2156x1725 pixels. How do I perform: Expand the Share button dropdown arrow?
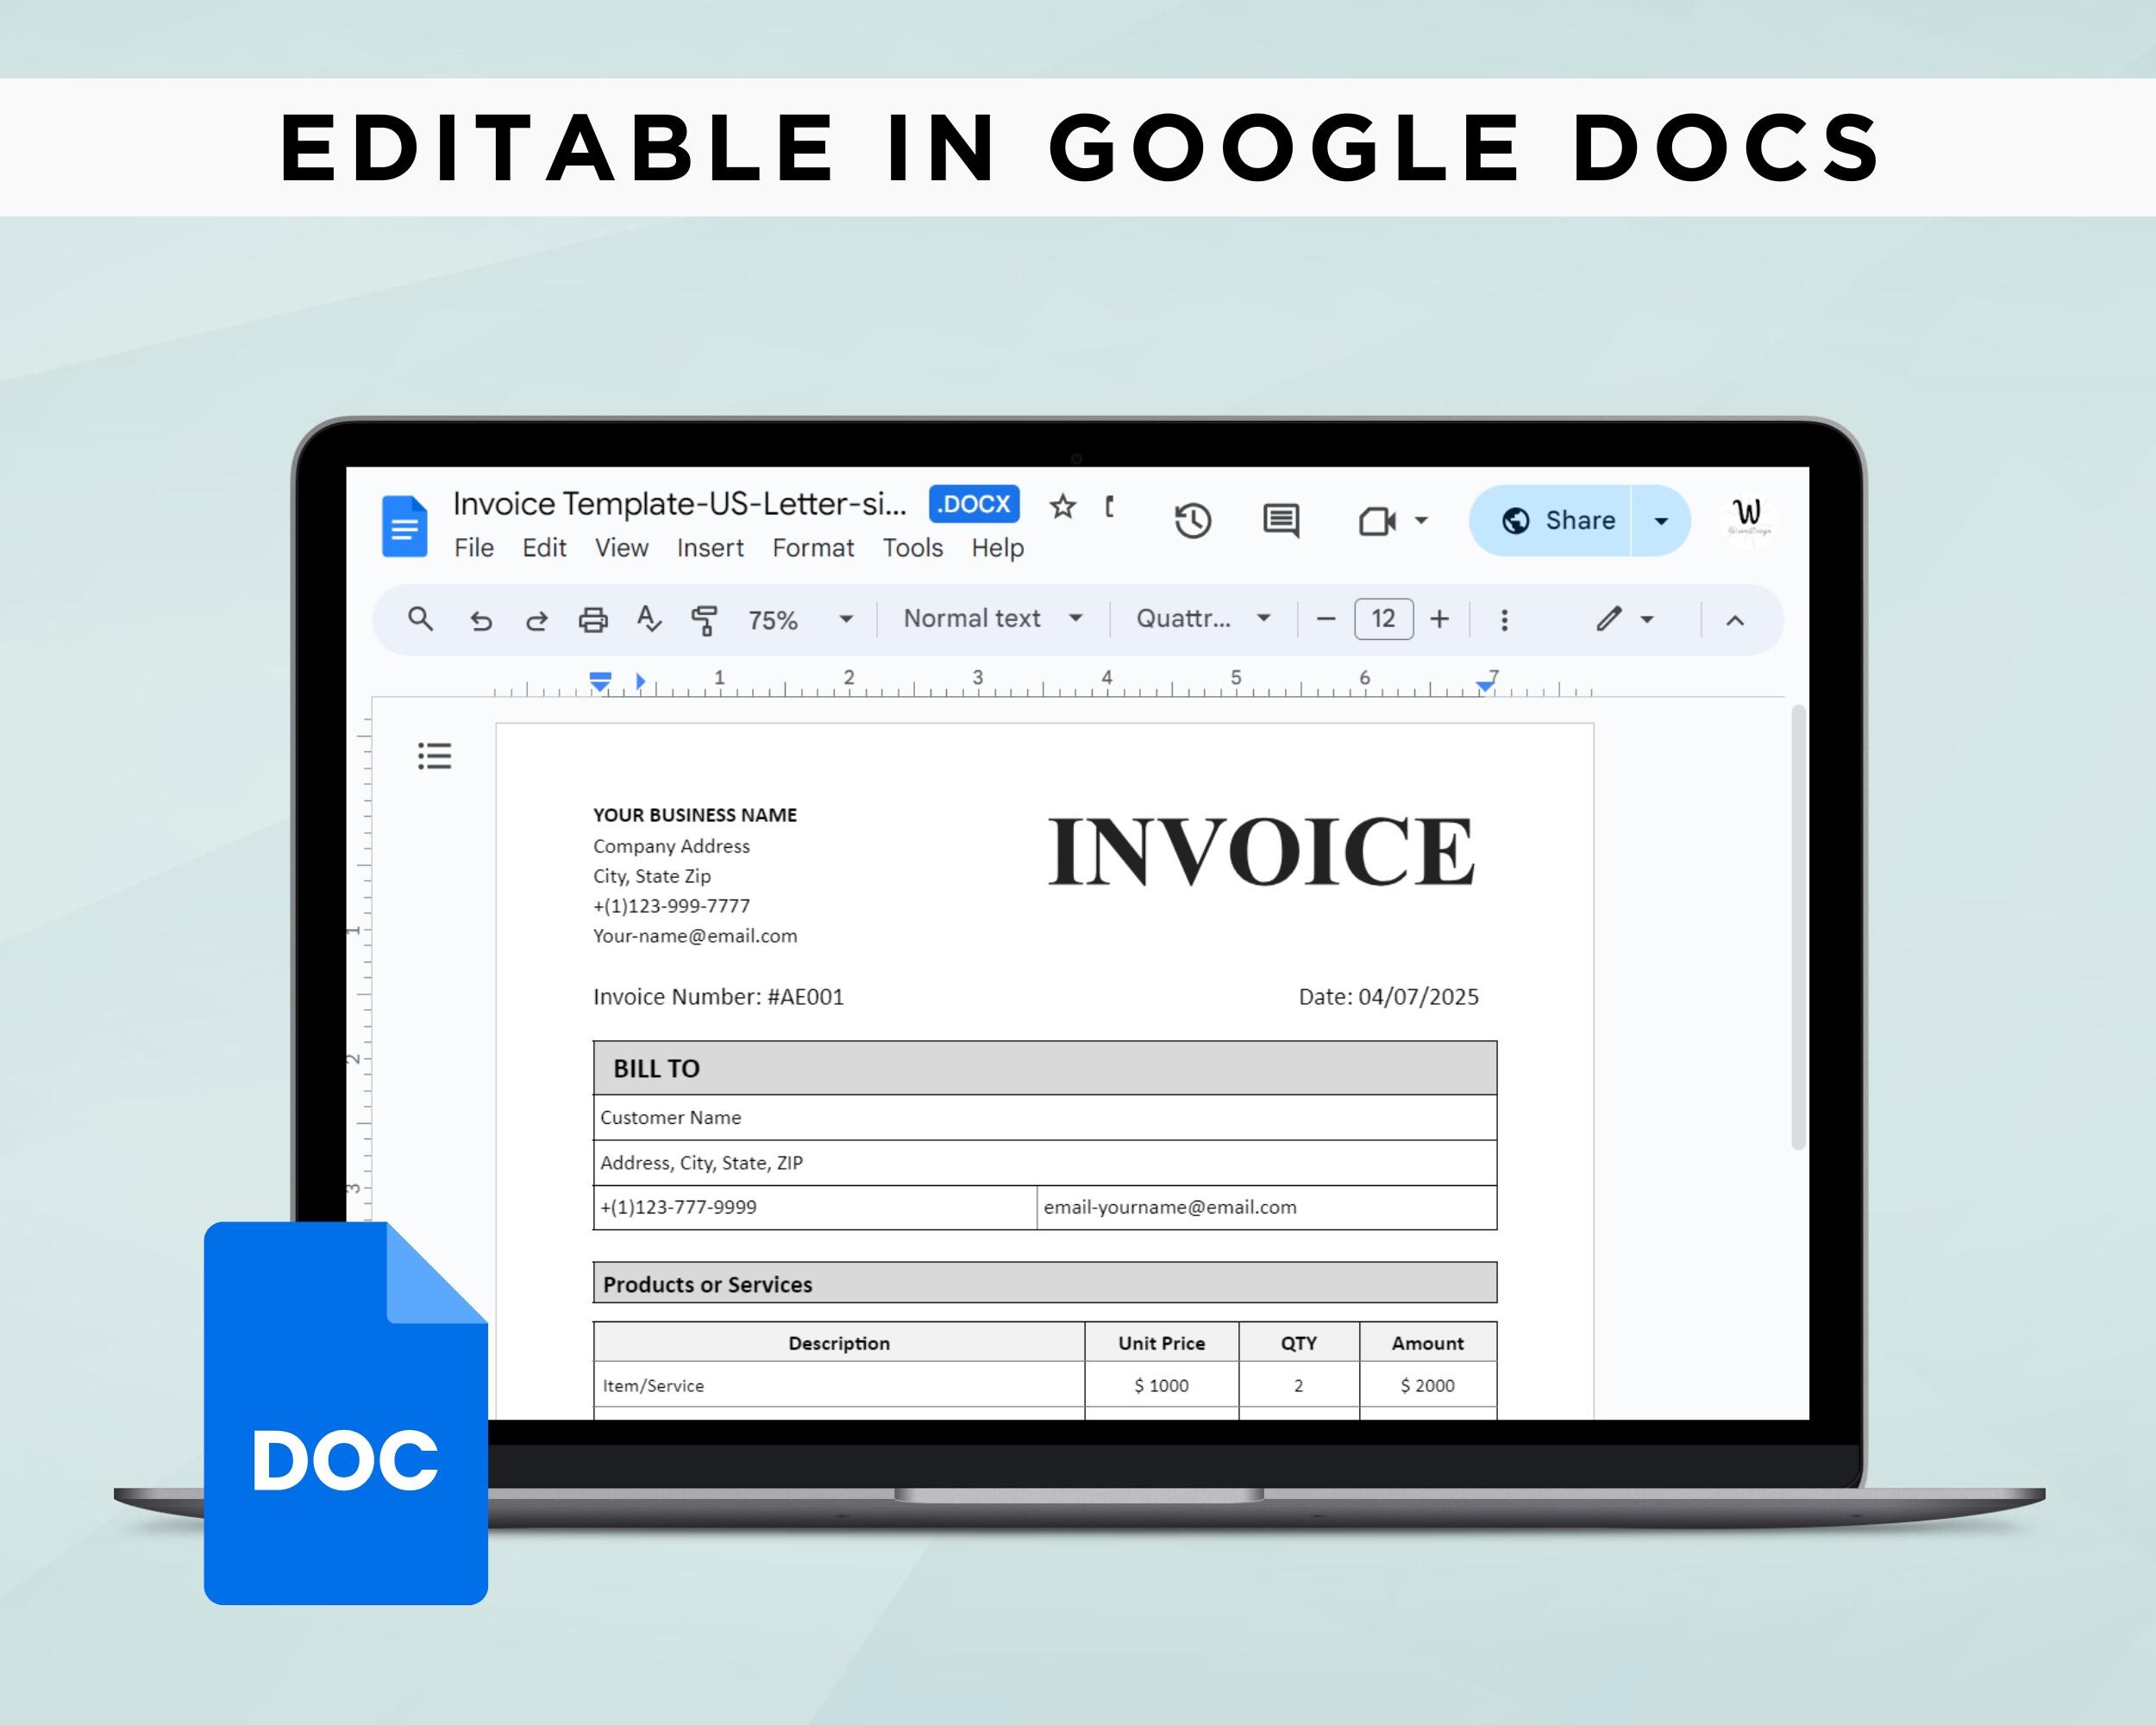click(x=1660, y=520)
